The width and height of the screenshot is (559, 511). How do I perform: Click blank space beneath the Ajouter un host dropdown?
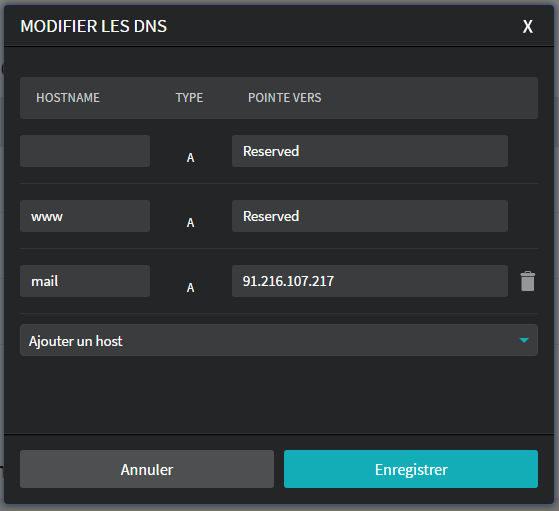coord(279,394)
